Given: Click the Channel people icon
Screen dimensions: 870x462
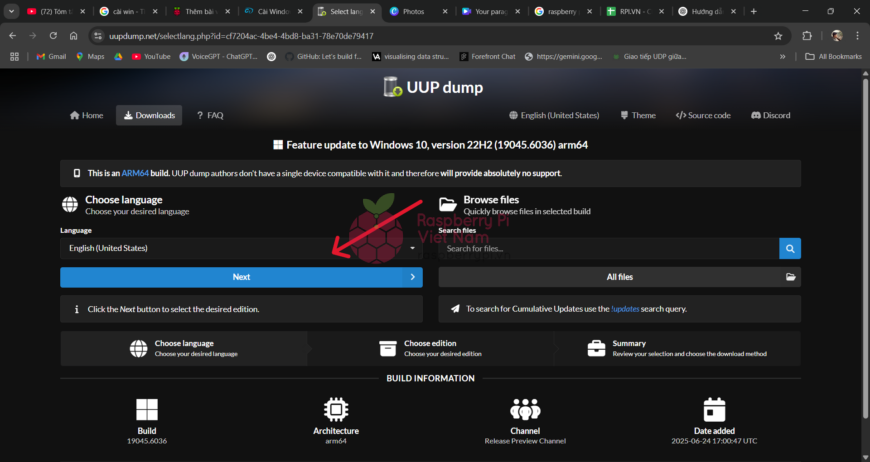Looking at the screenshot, I should click(x=525, y=409).
